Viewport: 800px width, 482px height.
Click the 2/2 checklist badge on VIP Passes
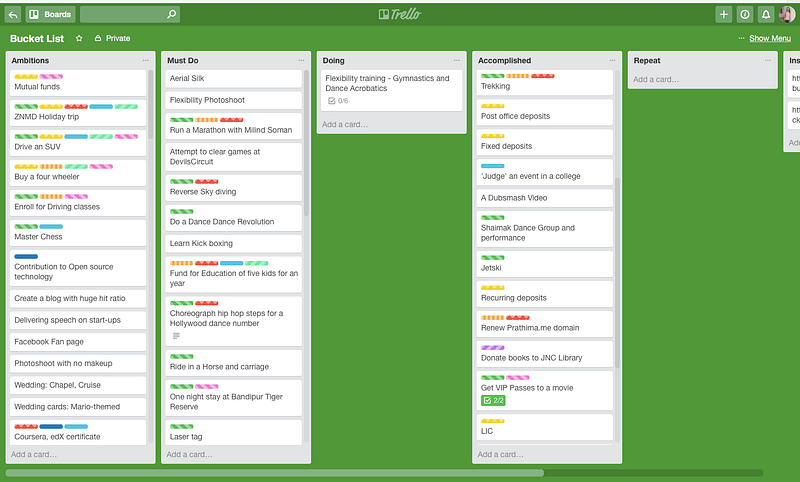coord(494,400)
